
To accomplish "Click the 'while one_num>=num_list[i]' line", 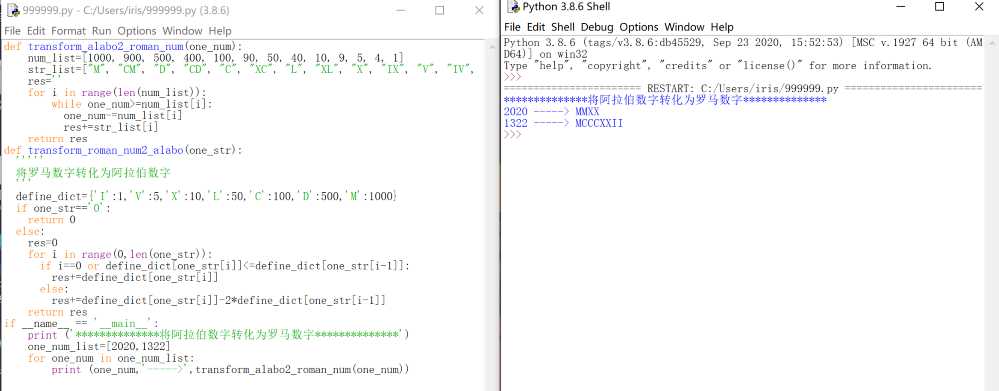I will tap(132, 104).
